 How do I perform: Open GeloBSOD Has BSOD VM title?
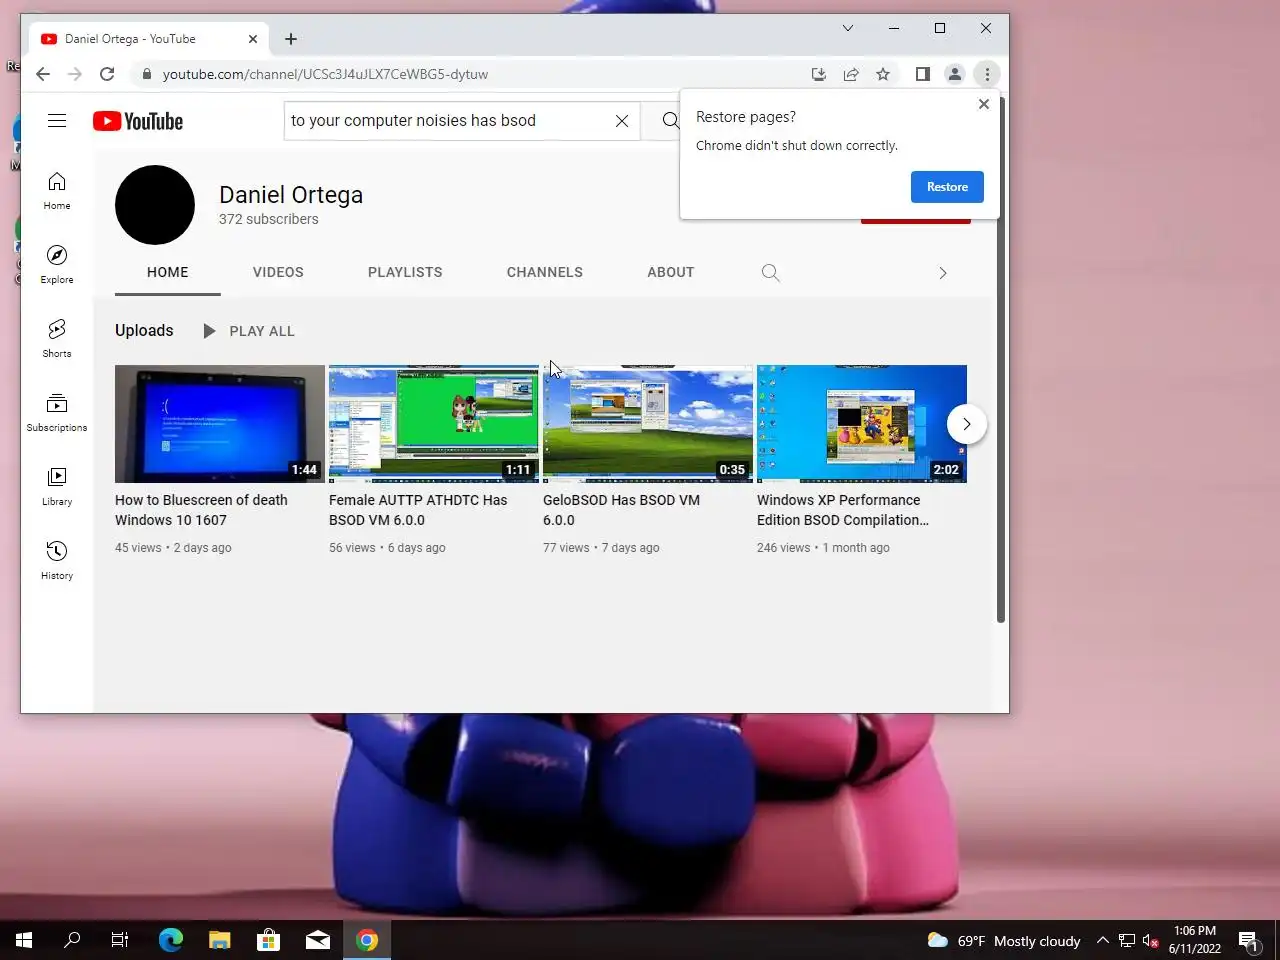(x=621, y=510)
